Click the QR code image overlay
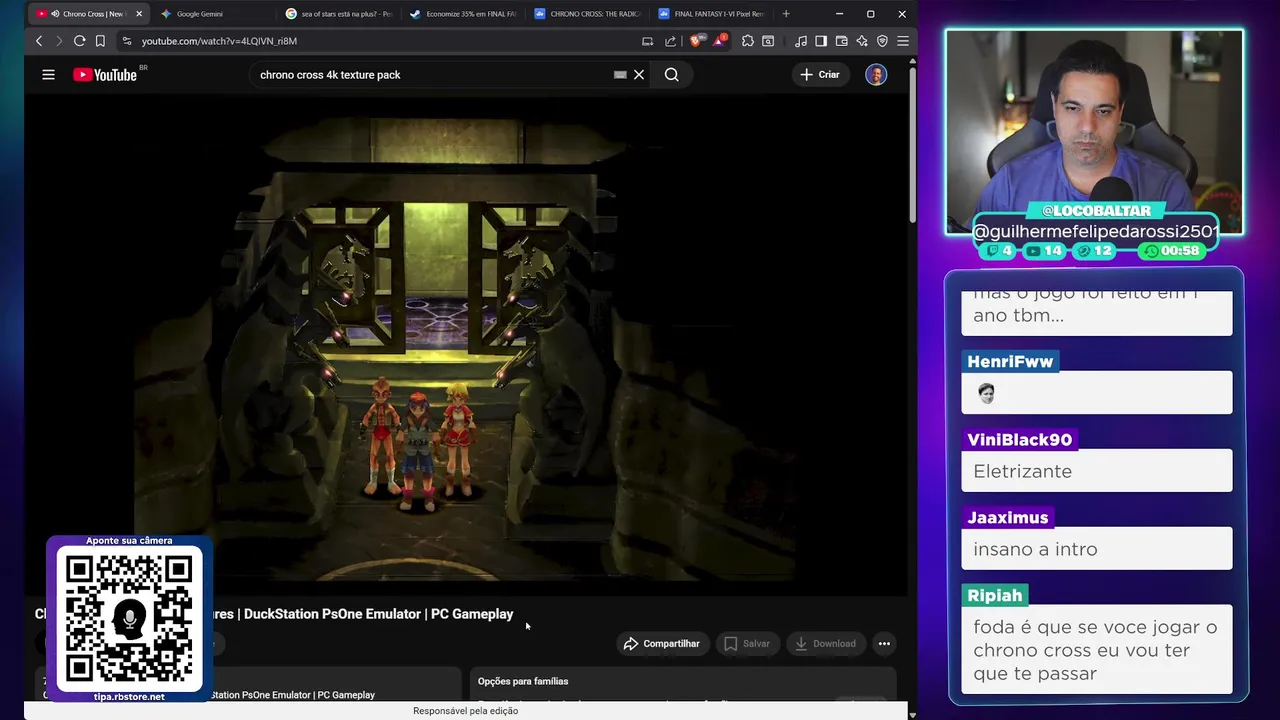 129,619
